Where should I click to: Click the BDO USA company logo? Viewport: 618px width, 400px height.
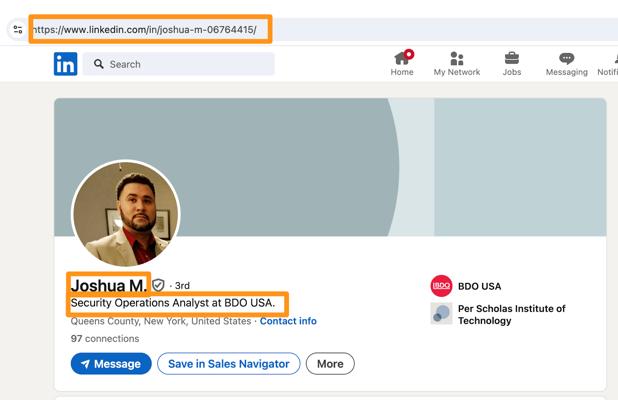(441, 286)
